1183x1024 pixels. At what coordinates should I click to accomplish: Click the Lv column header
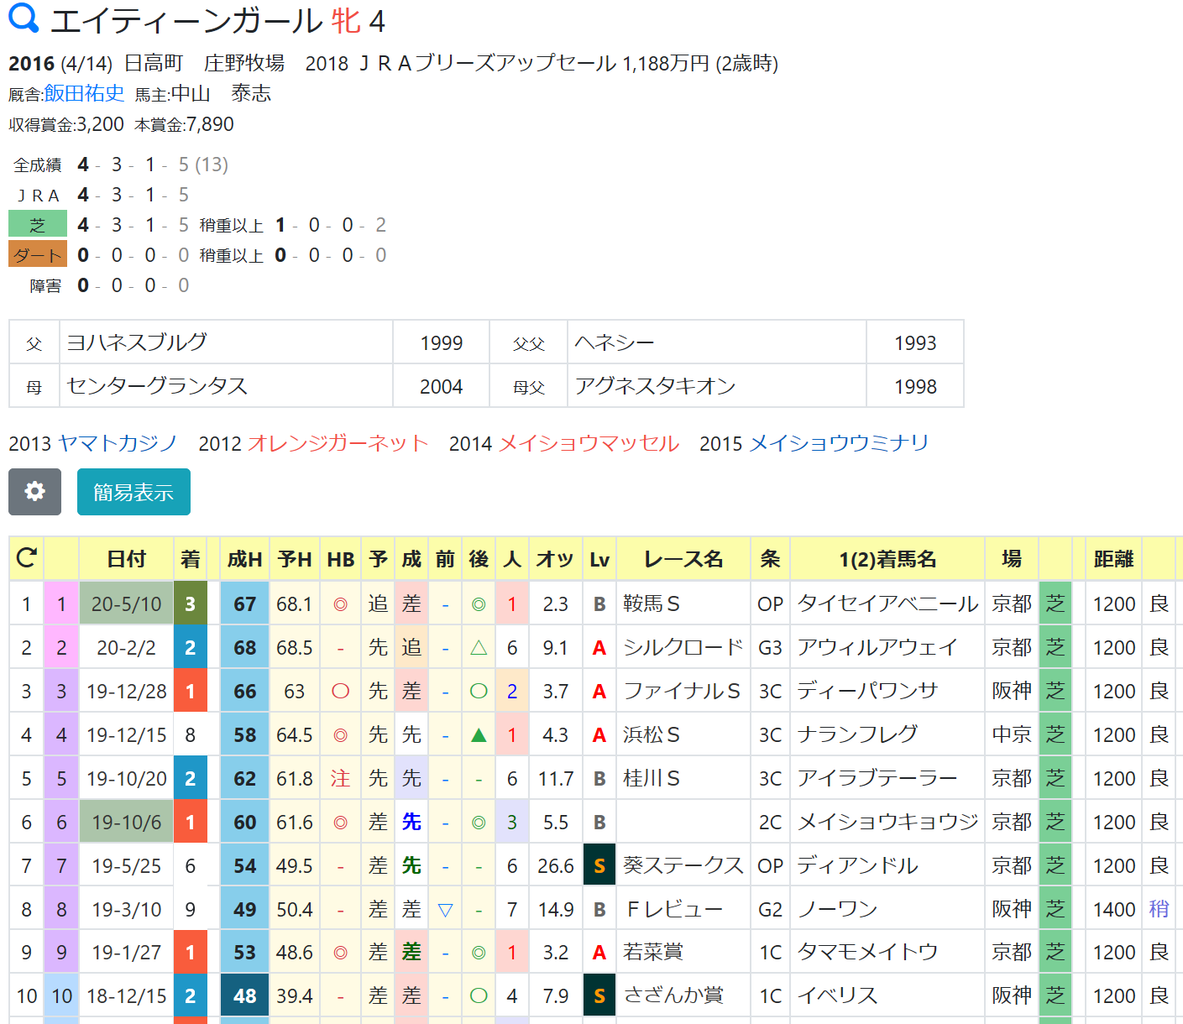click(599, 559)
